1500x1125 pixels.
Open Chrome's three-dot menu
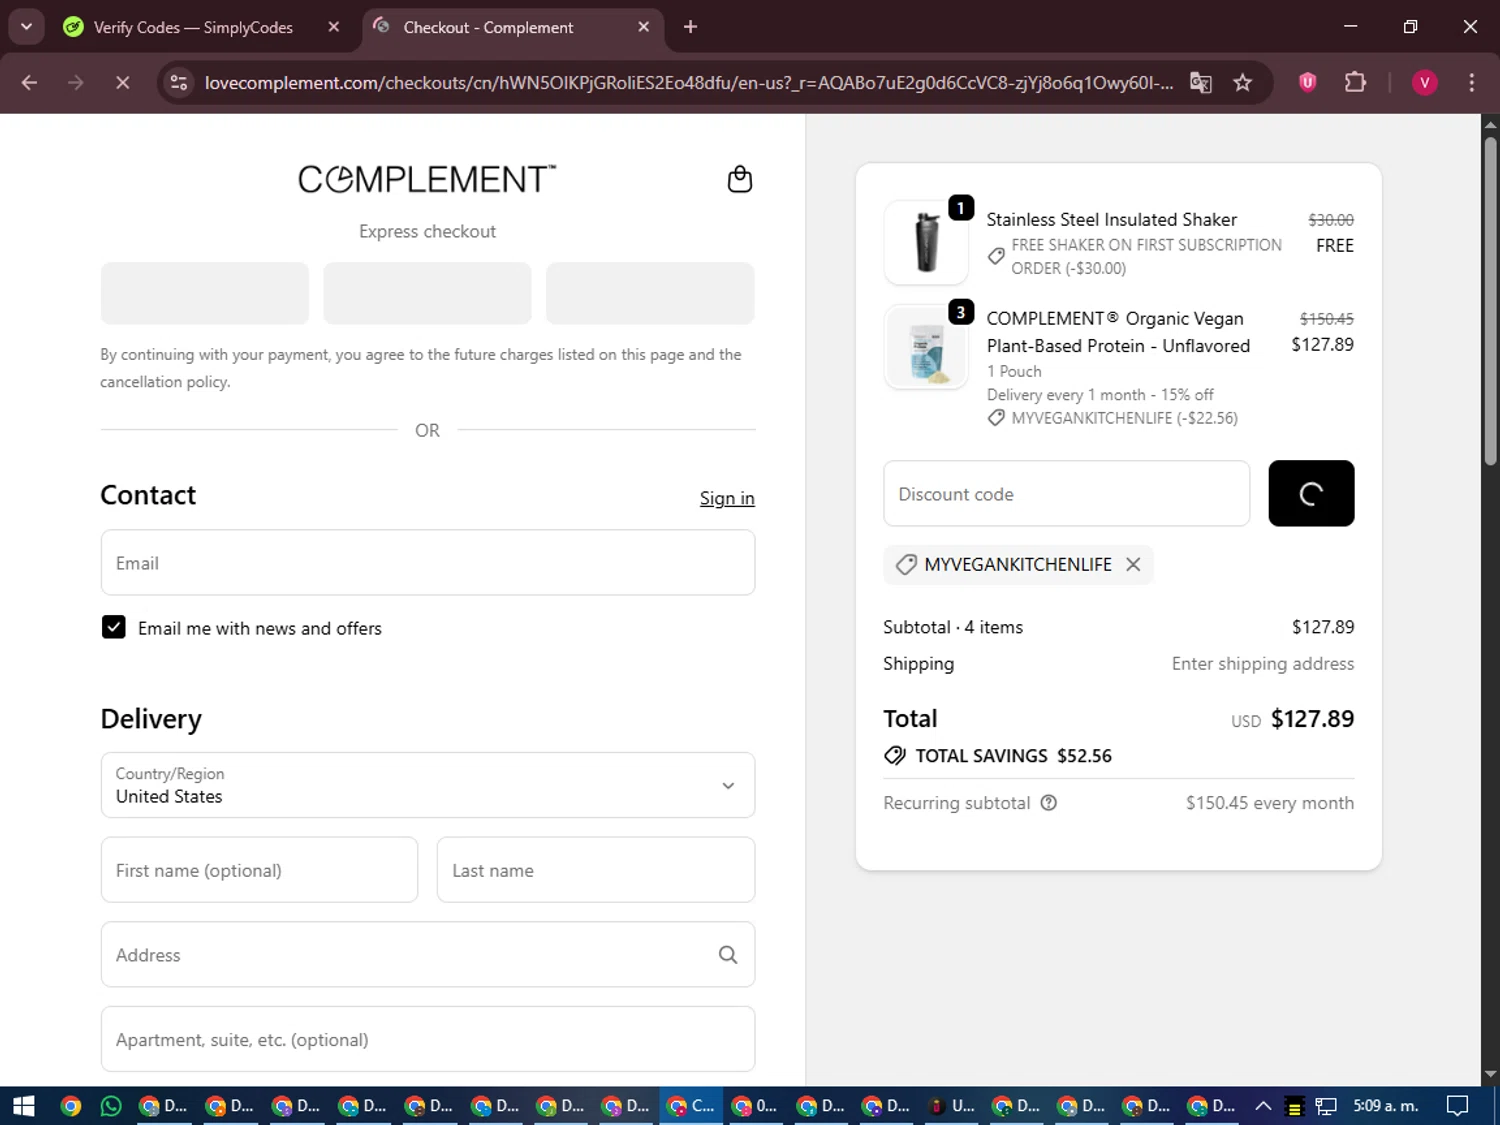click(x=1471, y=83)
